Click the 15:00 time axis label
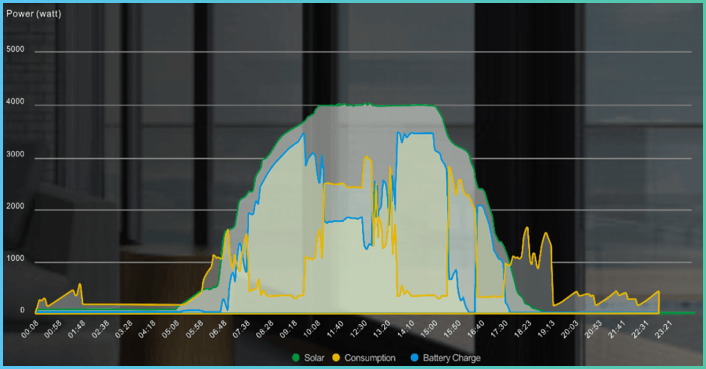The image size is (706, 369). tap(429, 329)
